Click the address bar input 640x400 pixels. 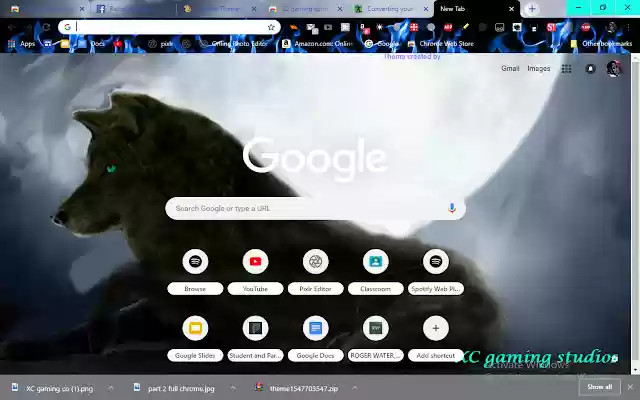(169, 27)
